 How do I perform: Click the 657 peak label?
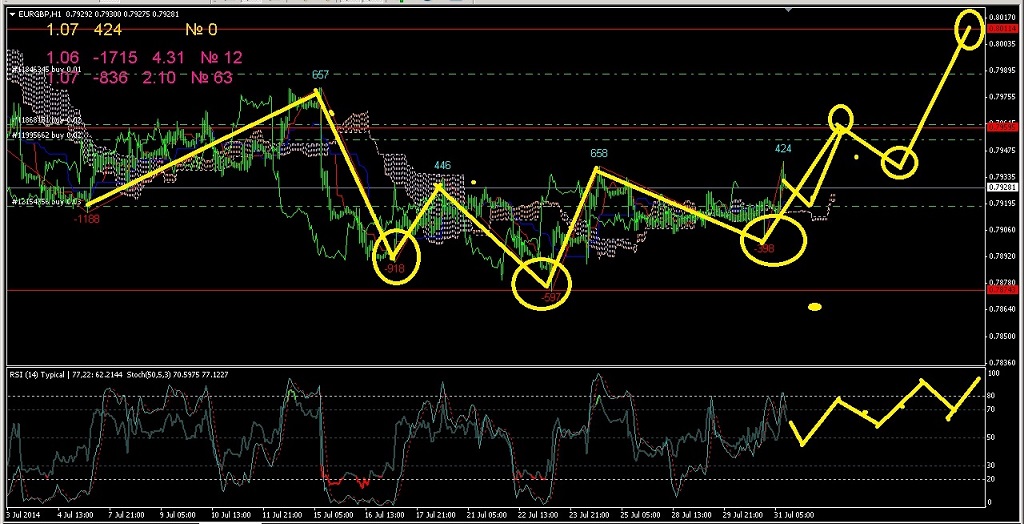pos(320,75)
